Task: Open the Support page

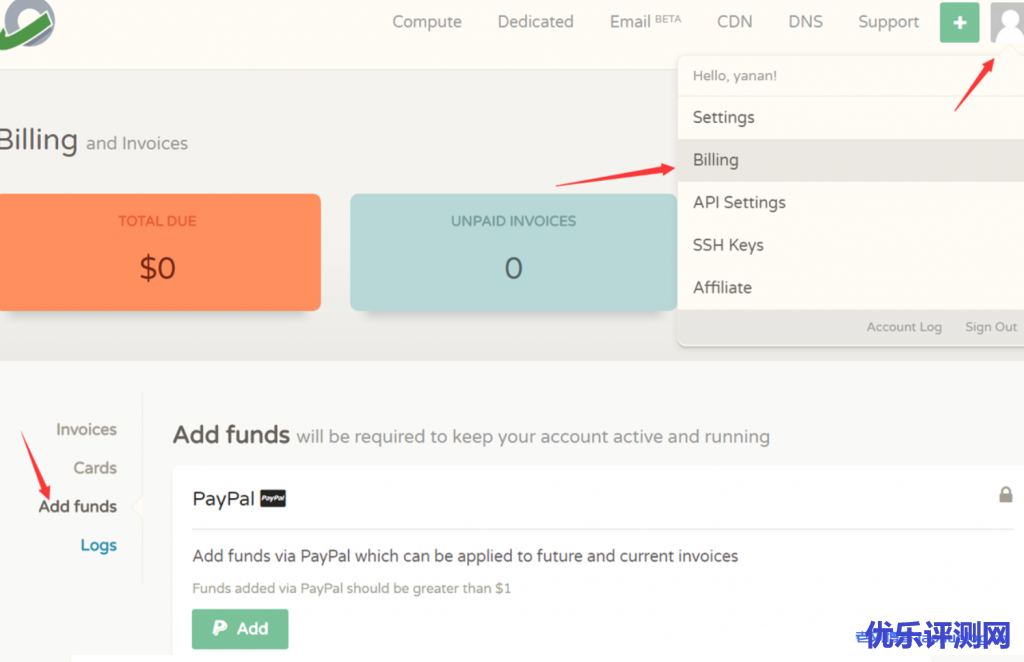Action: (888, 22)
